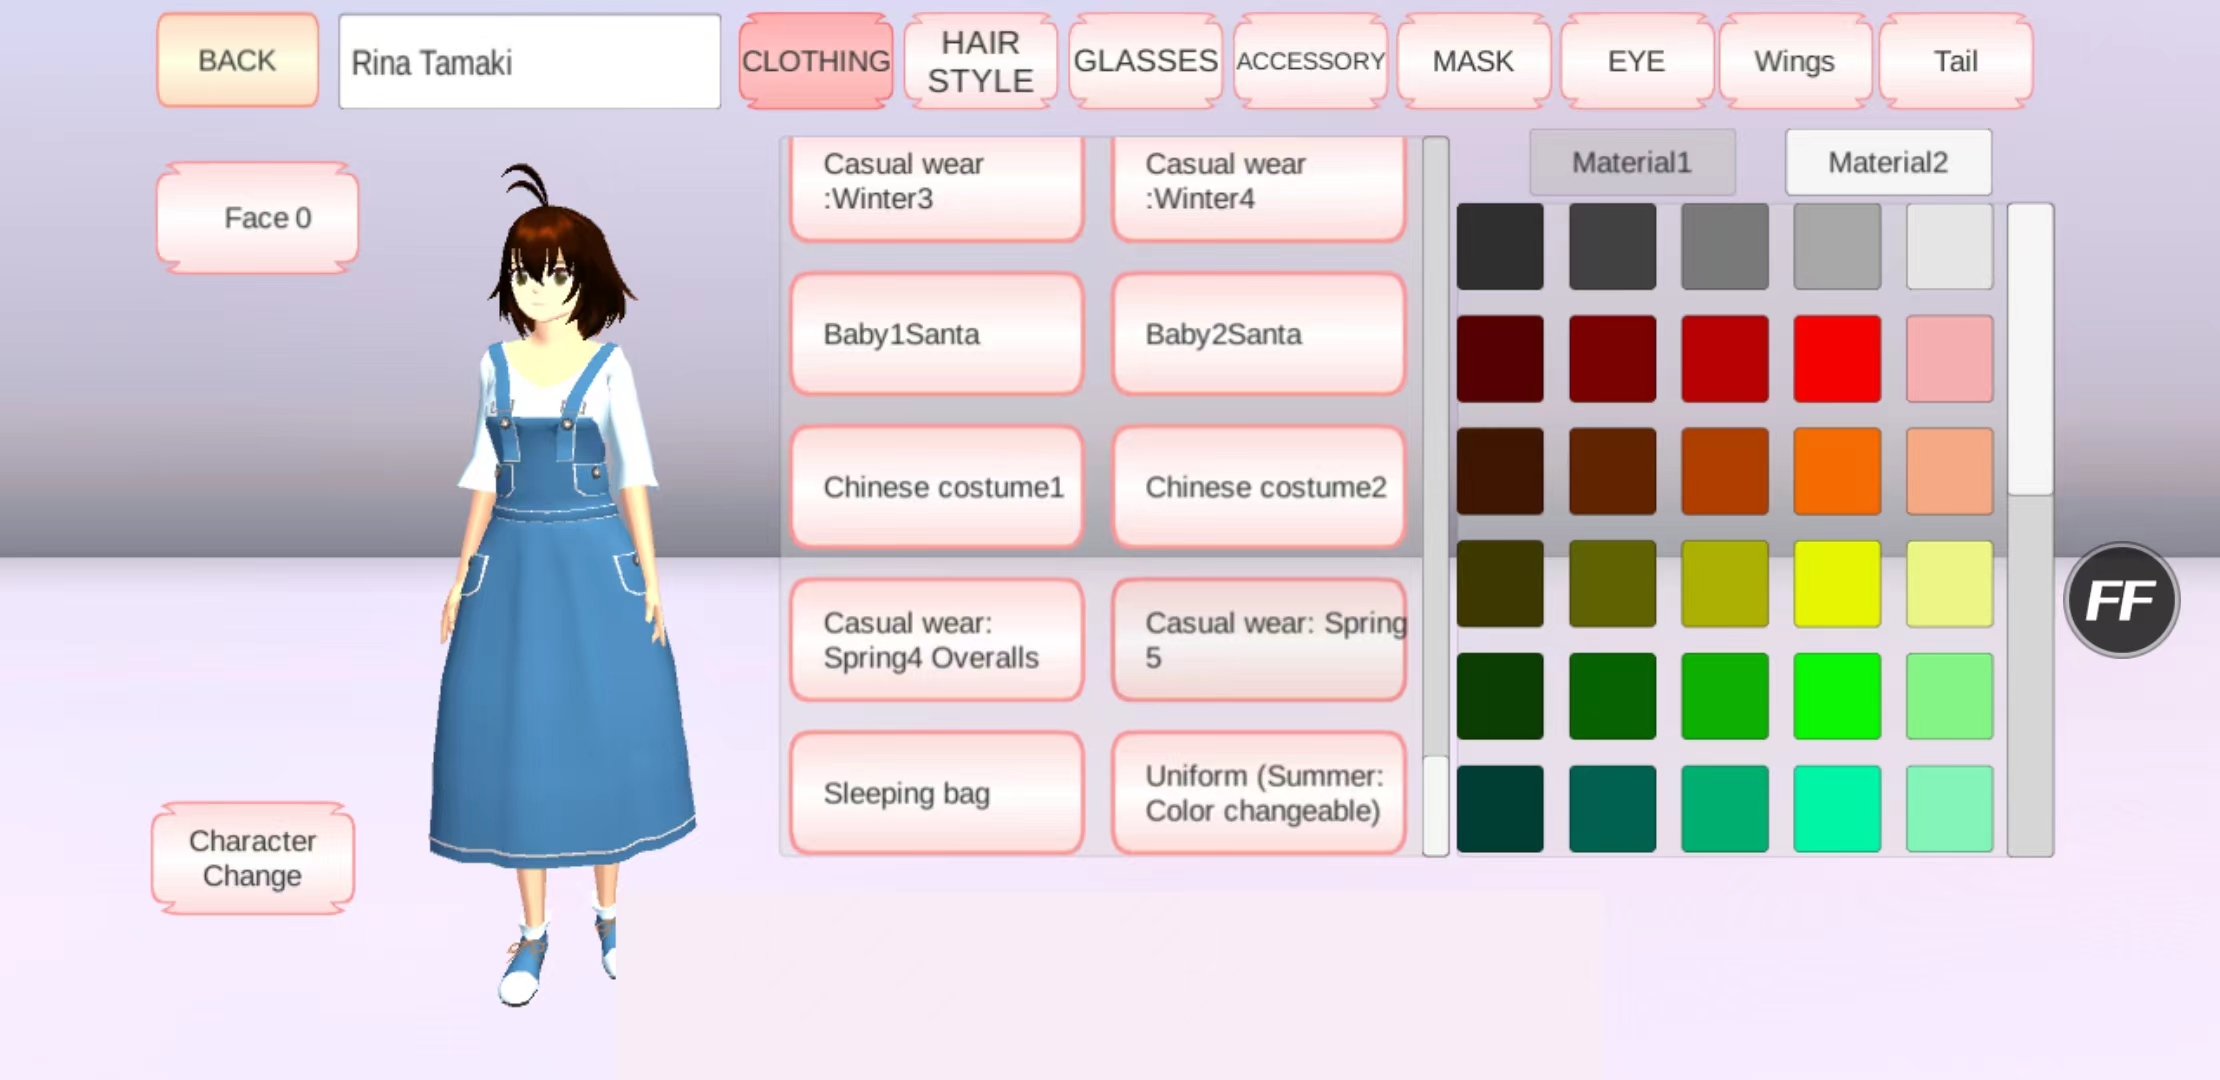Tap the Face 0 button
Screen dimensions: 2220x1080
click(258, 218)
